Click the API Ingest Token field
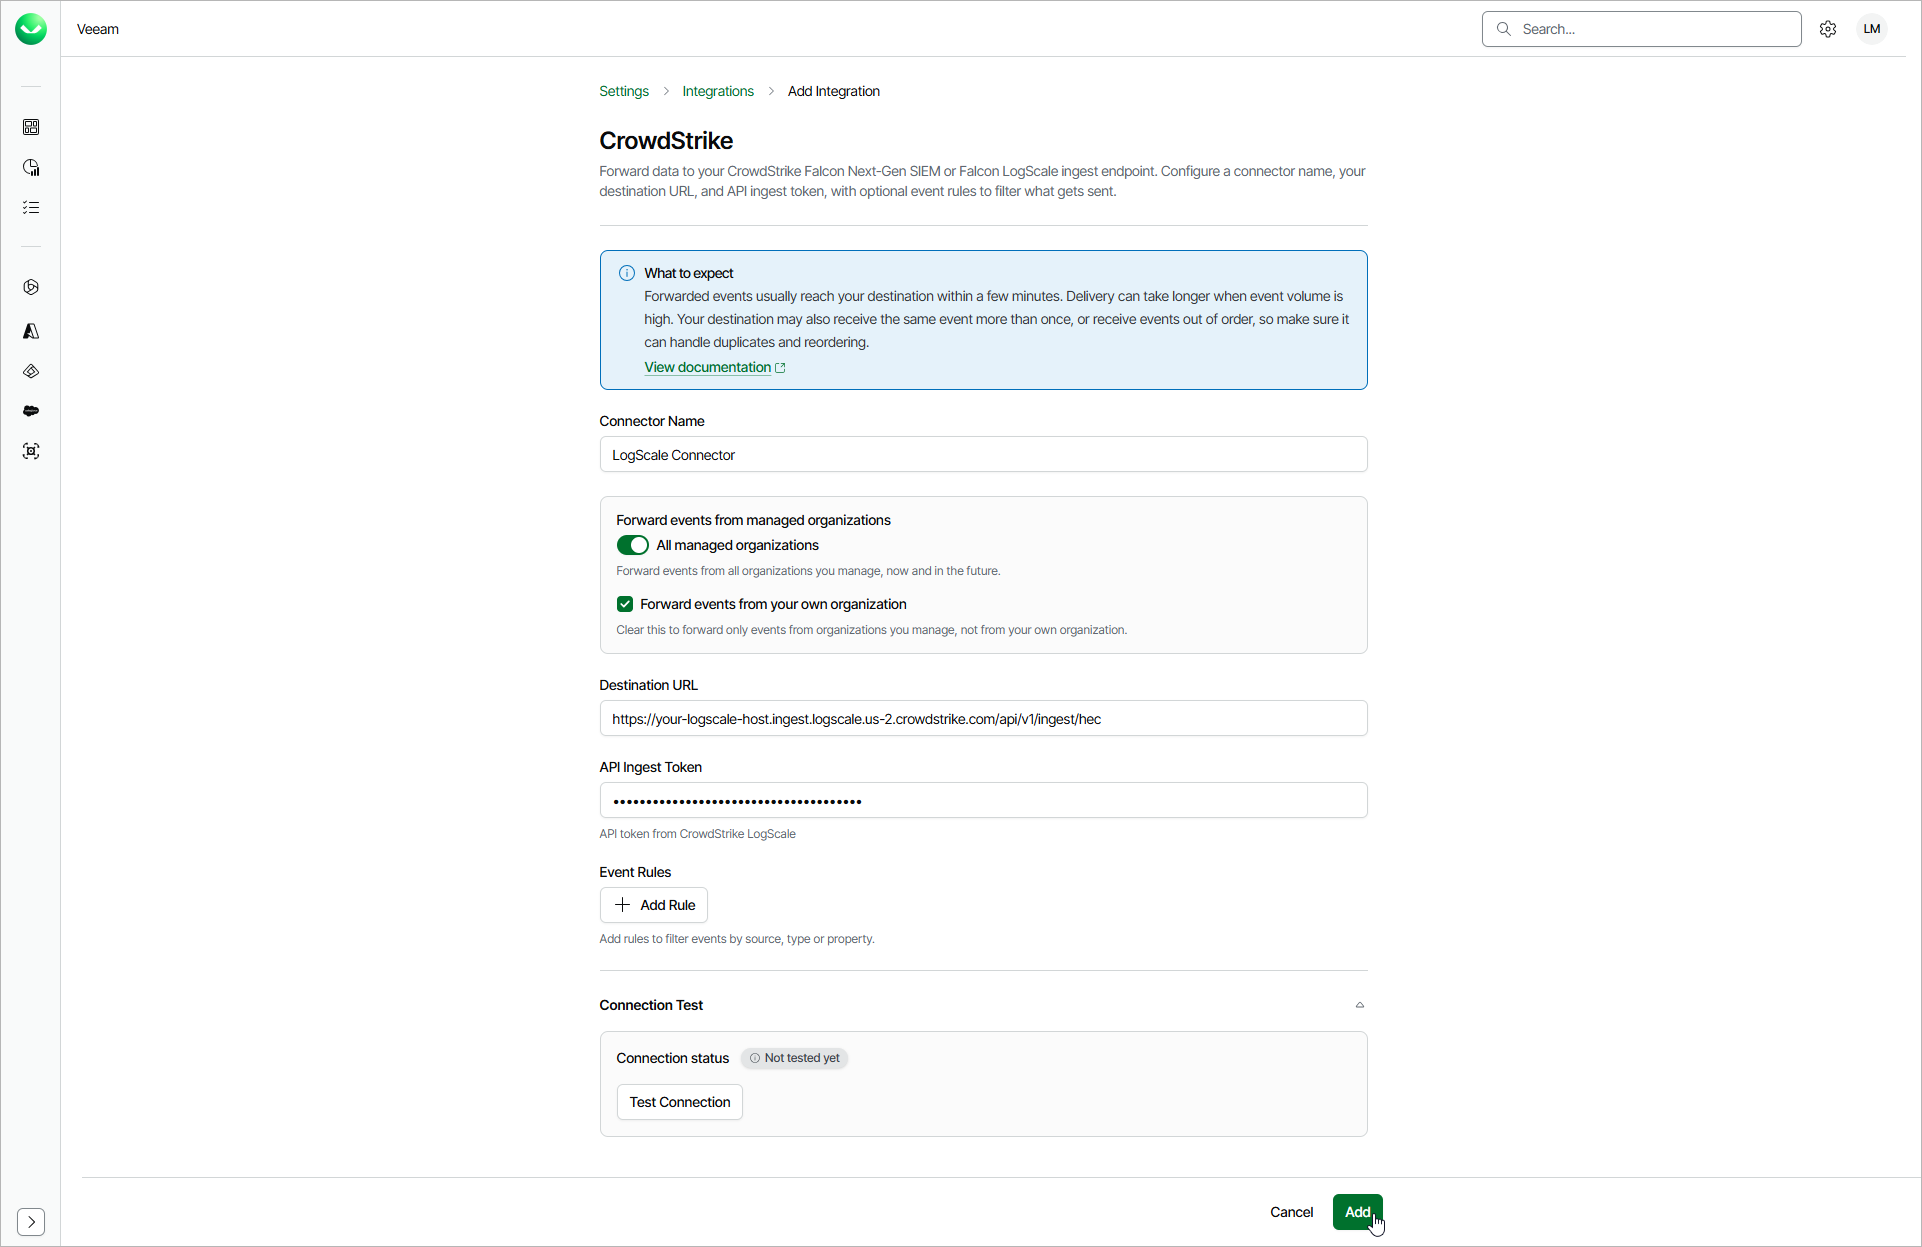The height and width of the screenshot is (1247, 1922). (983, 800)
